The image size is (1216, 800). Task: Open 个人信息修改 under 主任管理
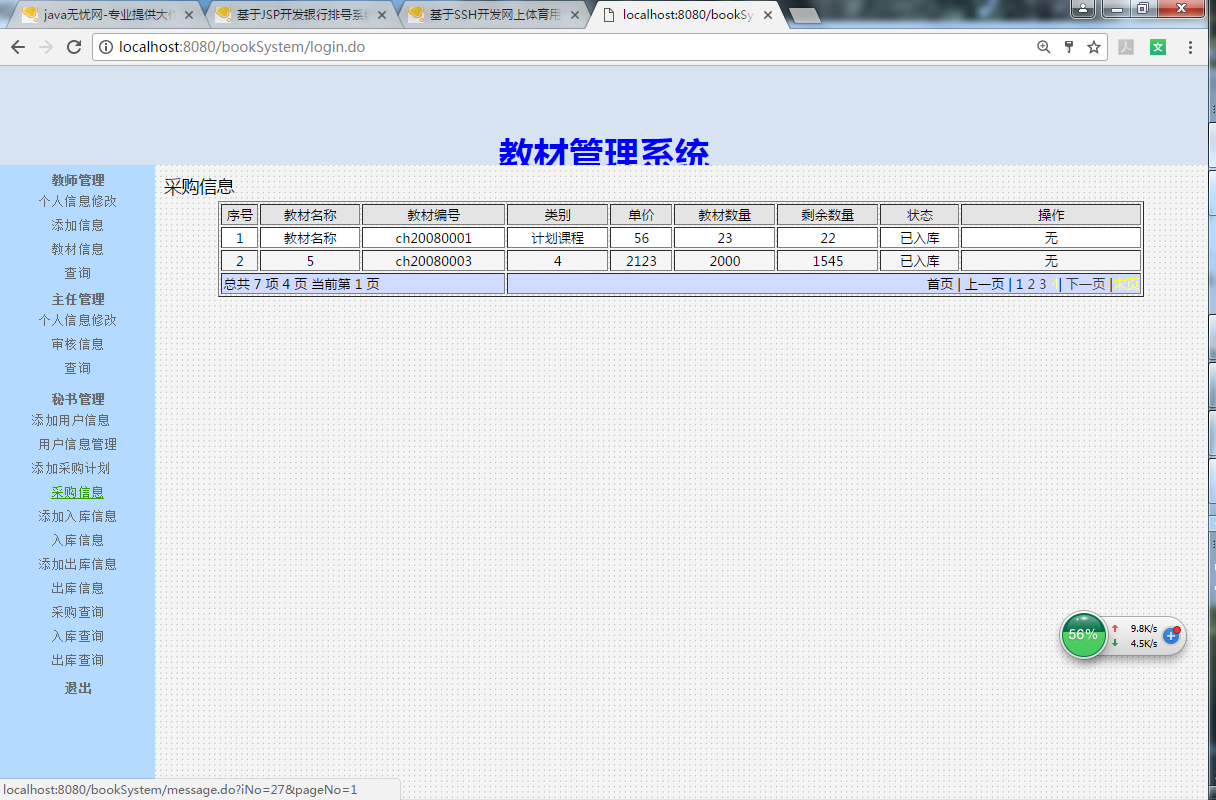[x=78, y=320]
